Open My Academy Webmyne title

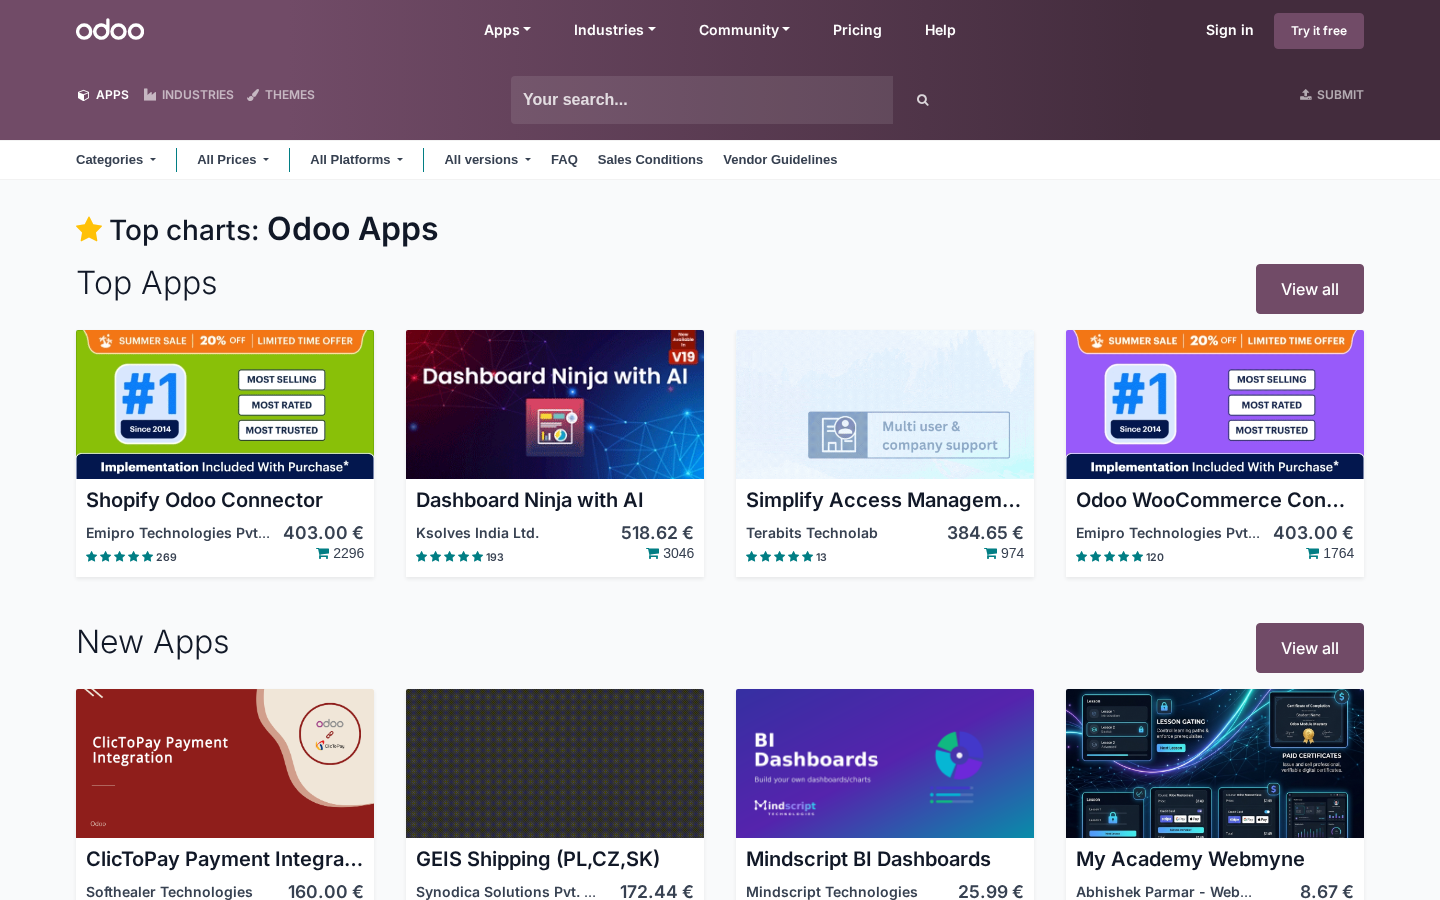1190,859
